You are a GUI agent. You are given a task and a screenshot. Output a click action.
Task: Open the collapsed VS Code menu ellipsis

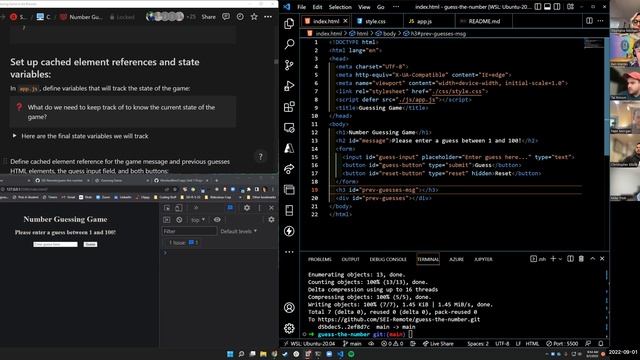click(396, 7)
